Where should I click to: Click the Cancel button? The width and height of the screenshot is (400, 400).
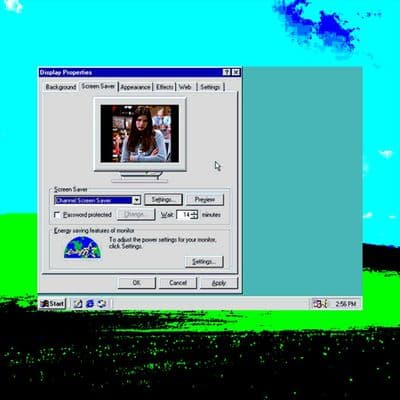178,283
